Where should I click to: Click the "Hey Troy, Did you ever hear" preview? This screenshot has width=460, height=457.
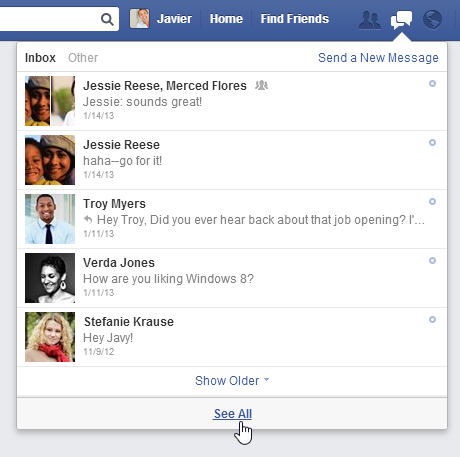(261, 220)
